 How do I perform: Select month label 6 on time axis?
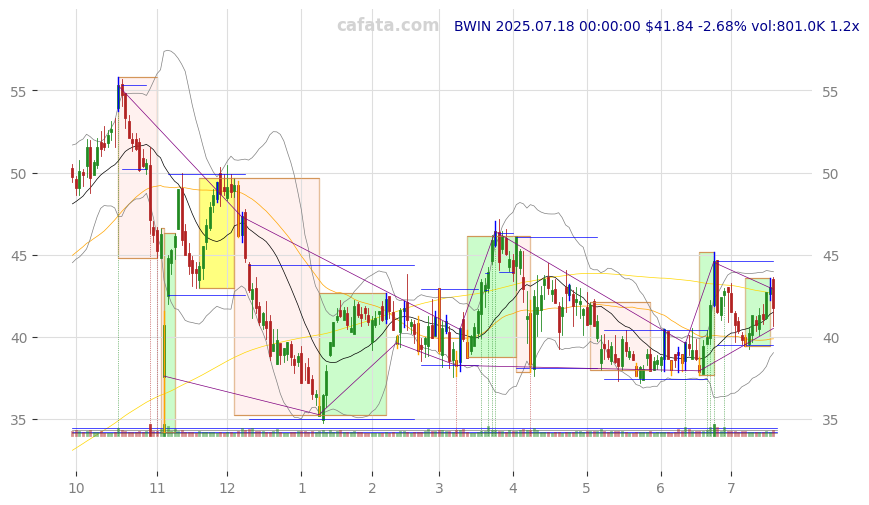click(x=660, y=488)
